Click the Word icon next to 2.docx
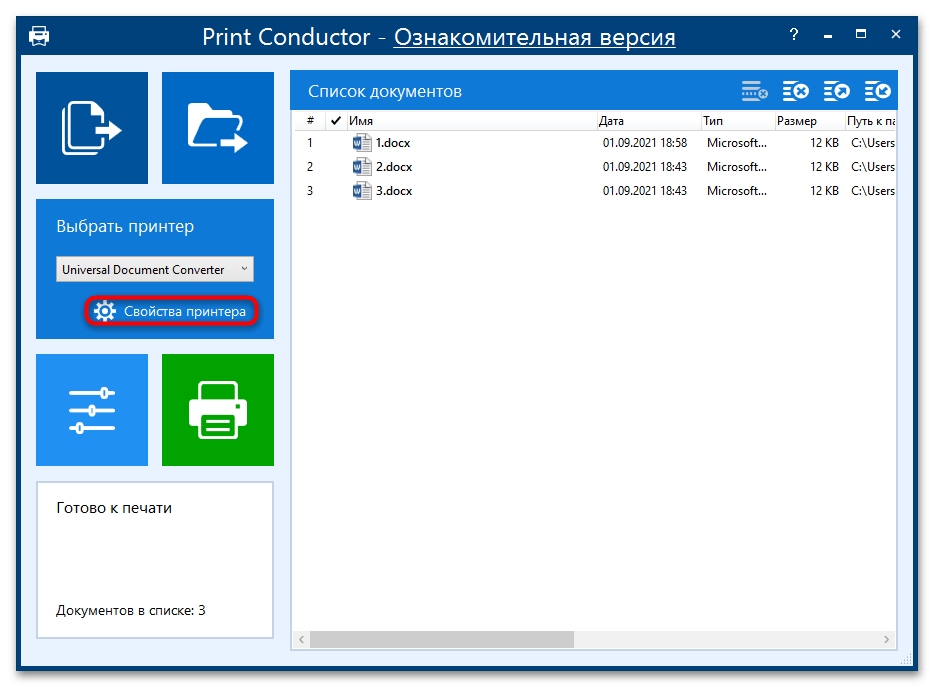 pyautogui.click(x=362, y=167)
